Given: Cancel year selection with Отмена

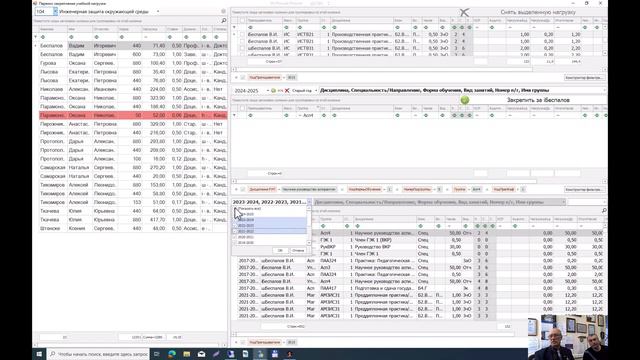Looking at the screenshot, I should tap(298, 250).
